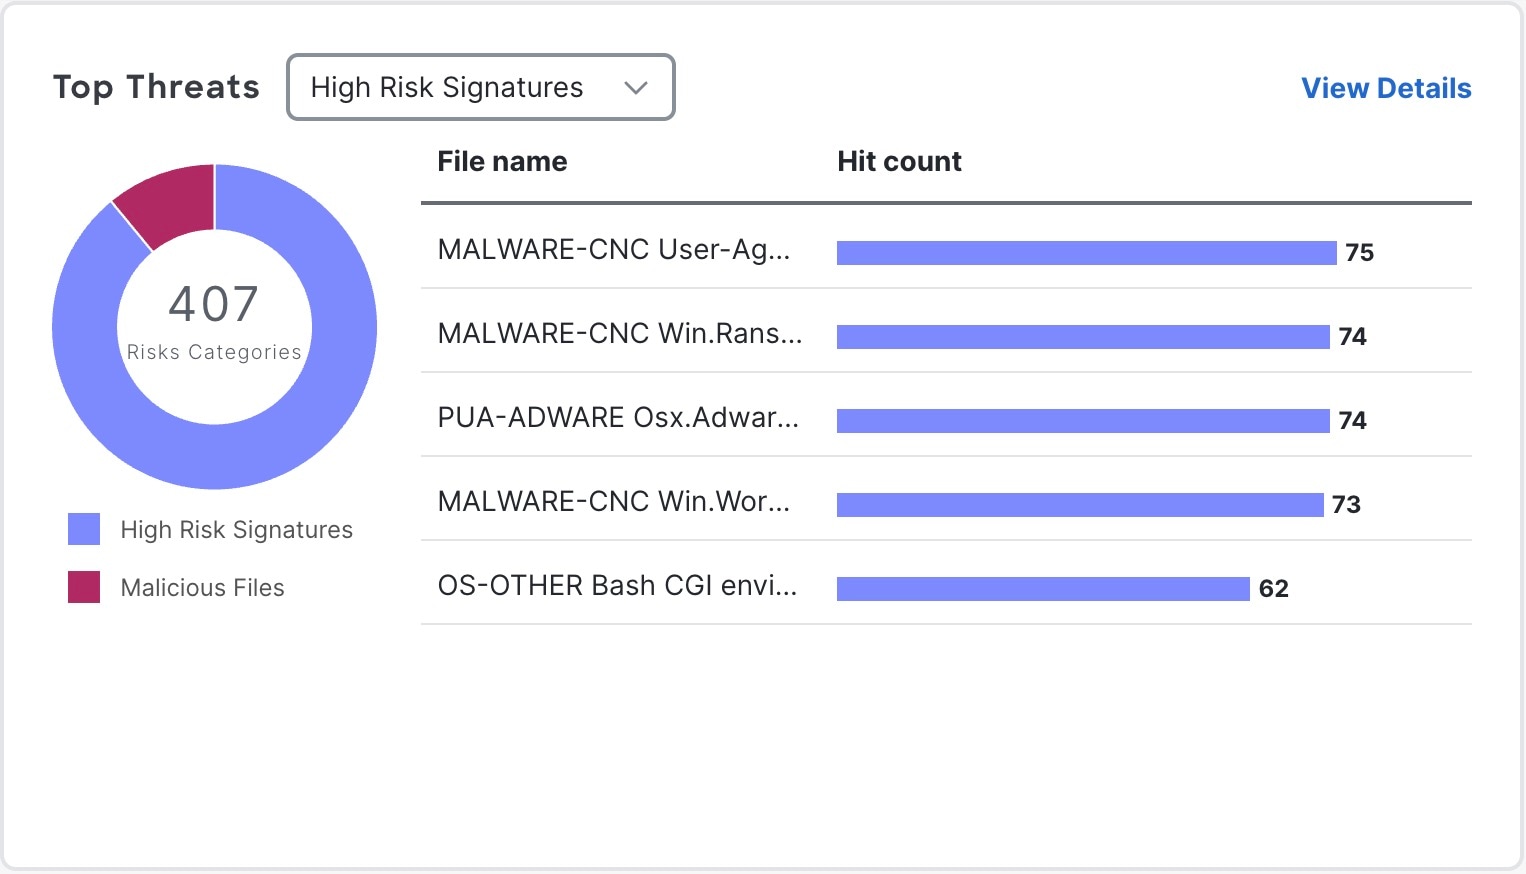Click the bar with hit count 75
This screenshot has height=874, width=1526.
1086,253
